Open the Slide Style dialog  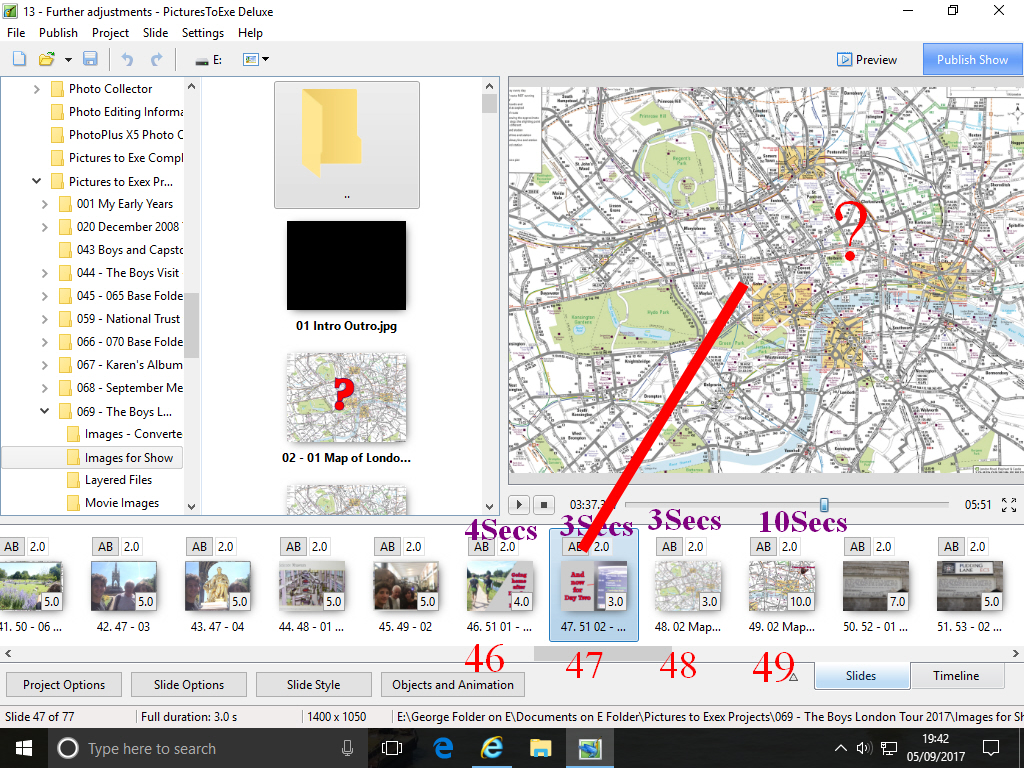pyautogui.click(x=313, y=684)
